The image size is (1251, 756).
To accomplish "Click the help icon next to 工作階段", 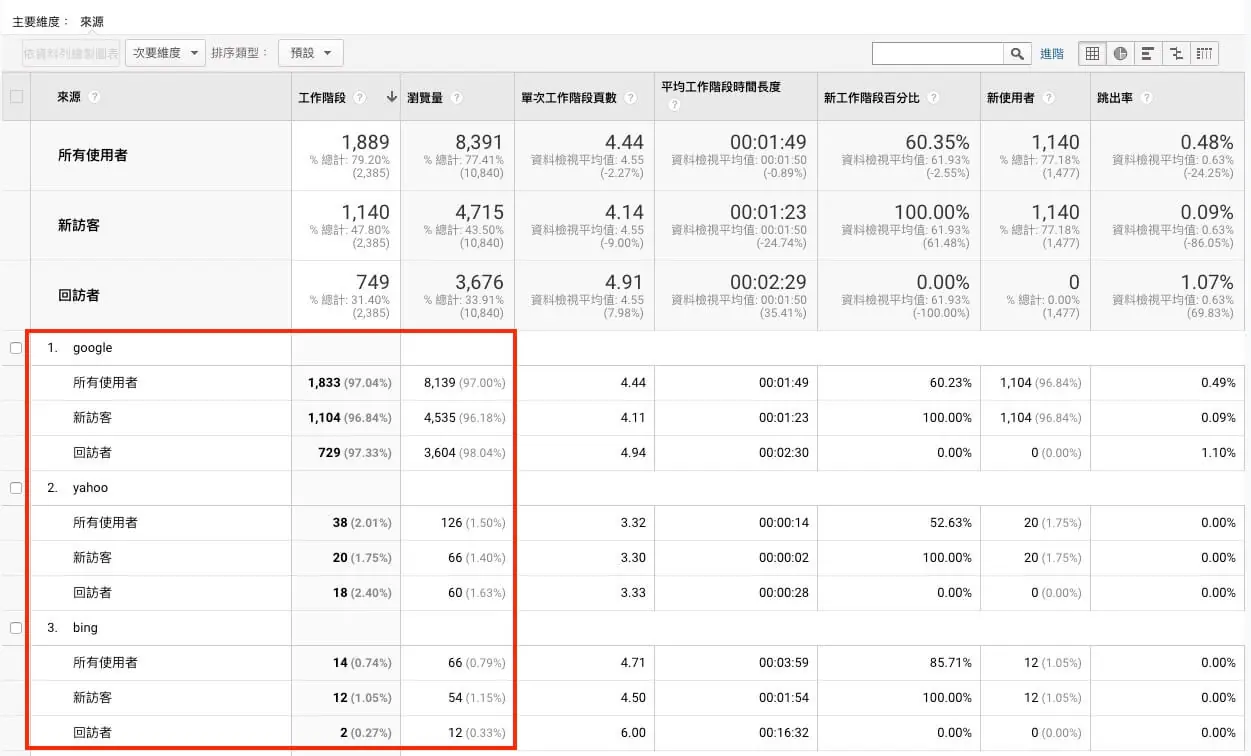I will (x=360, y=98).
